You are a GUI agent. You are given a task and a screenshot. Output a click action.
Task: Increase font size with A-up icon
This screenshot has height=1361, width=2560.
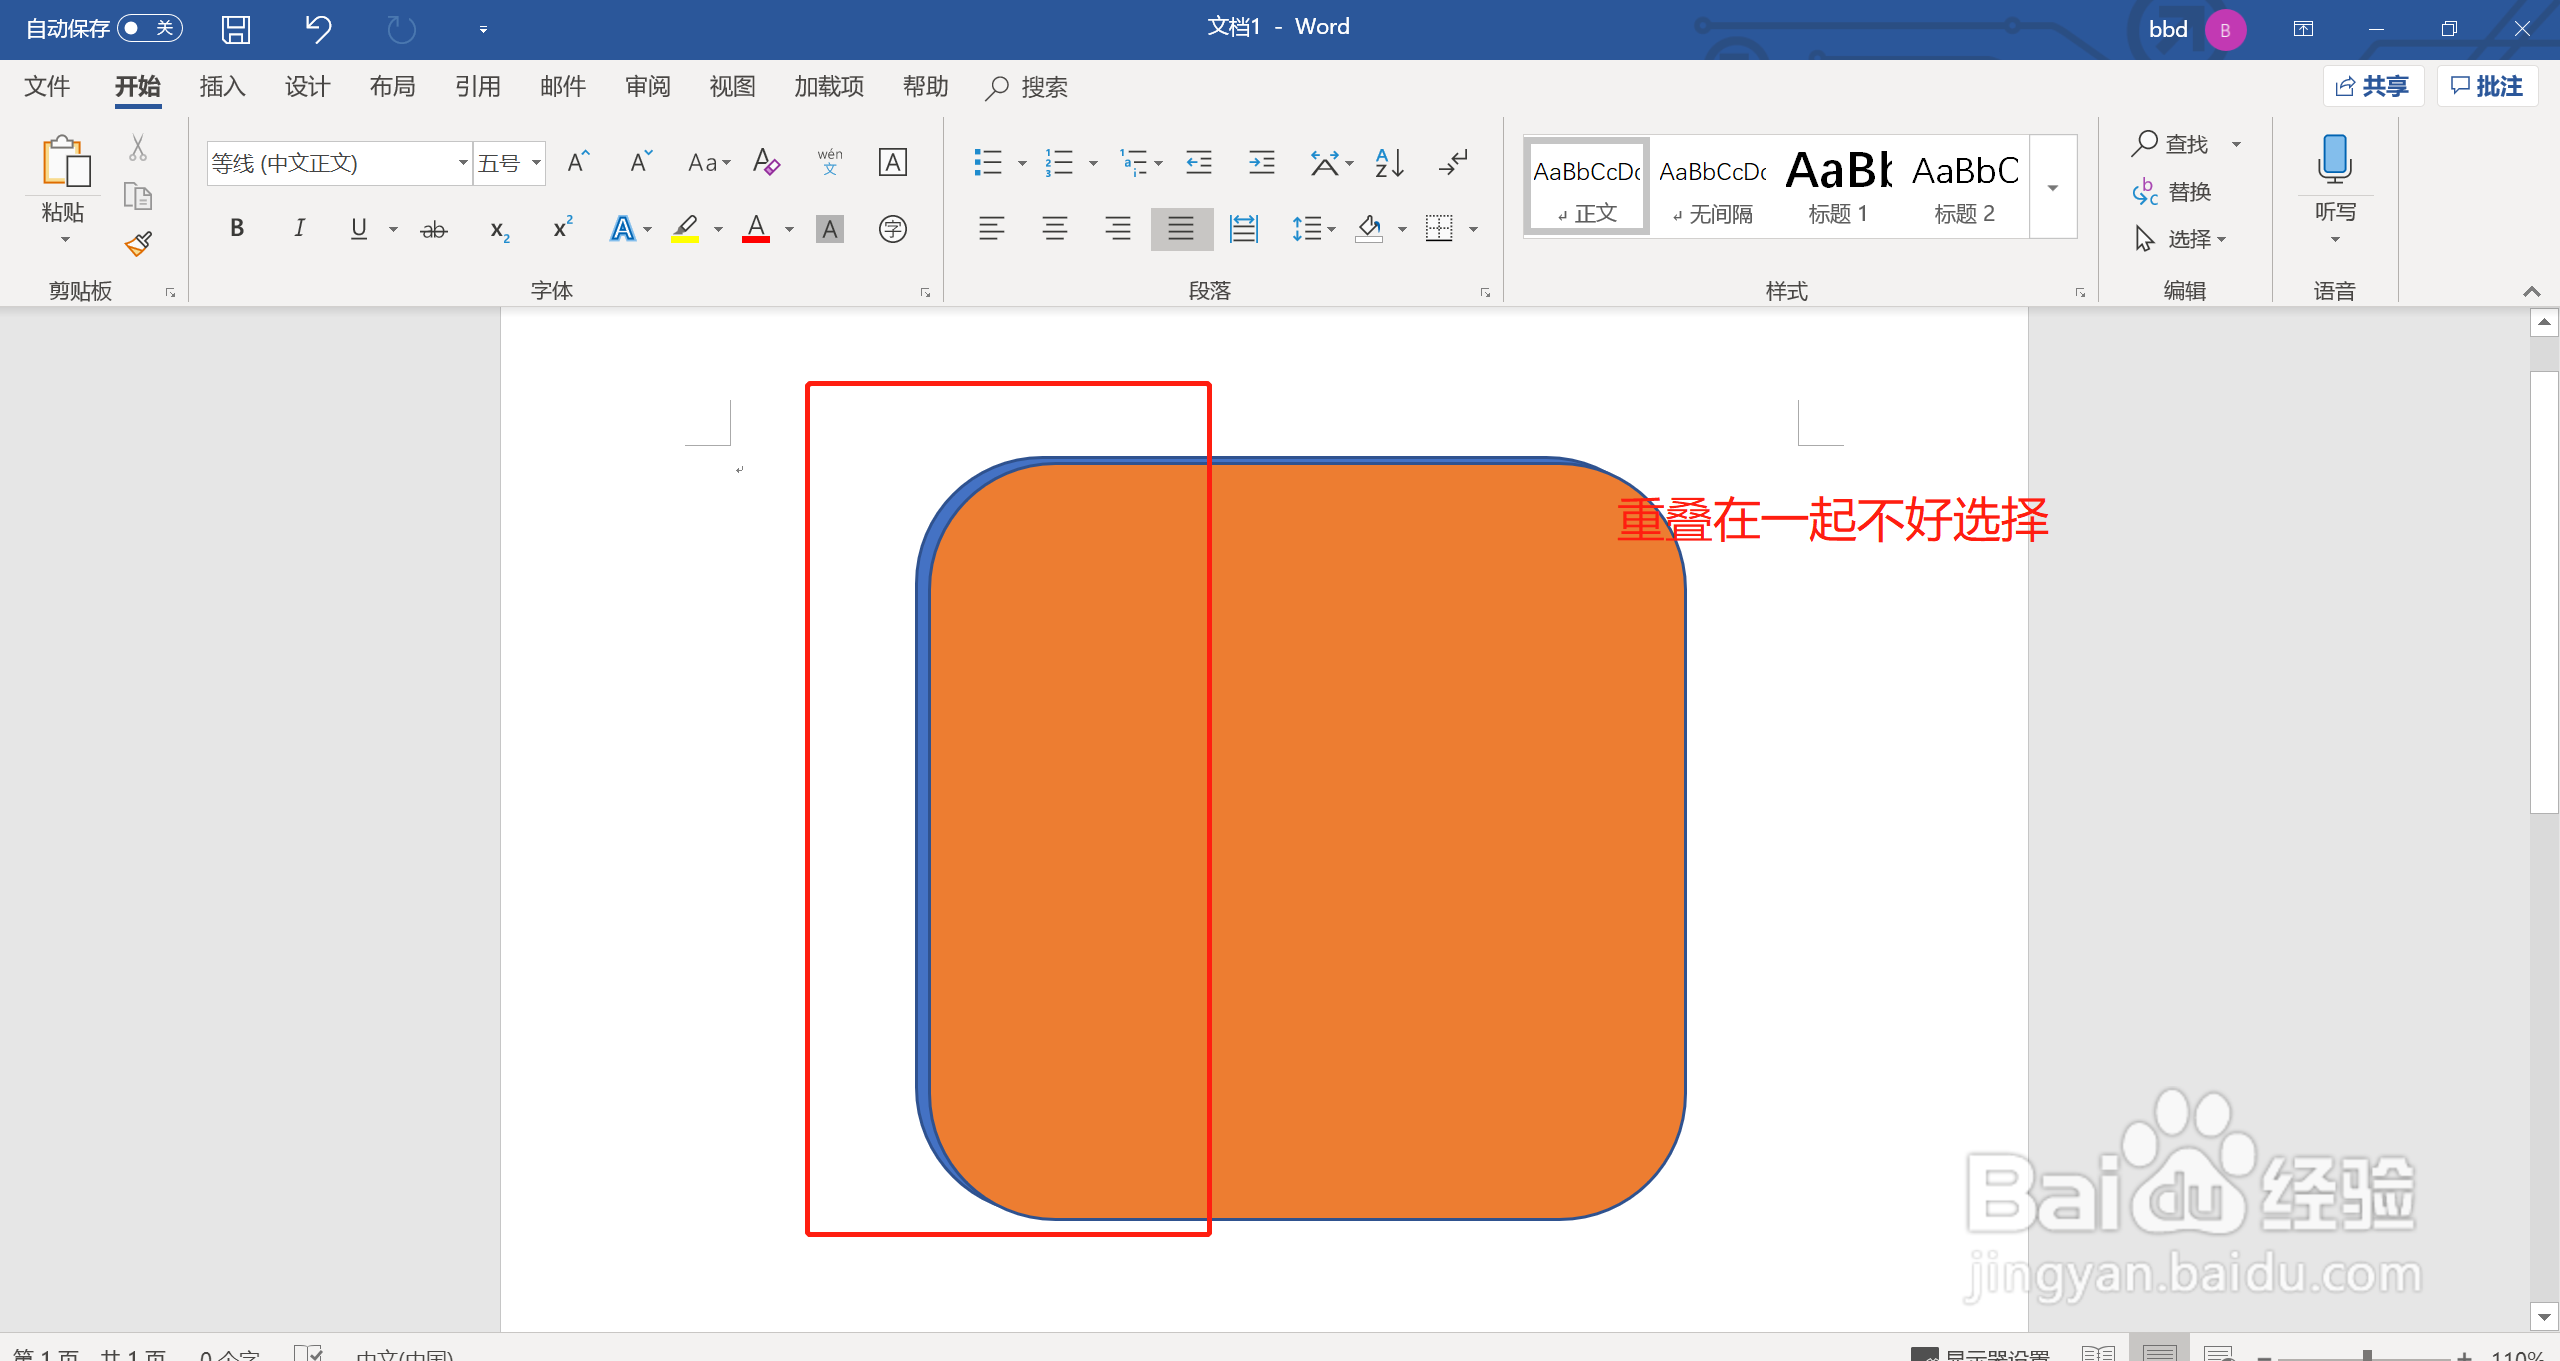578,162
